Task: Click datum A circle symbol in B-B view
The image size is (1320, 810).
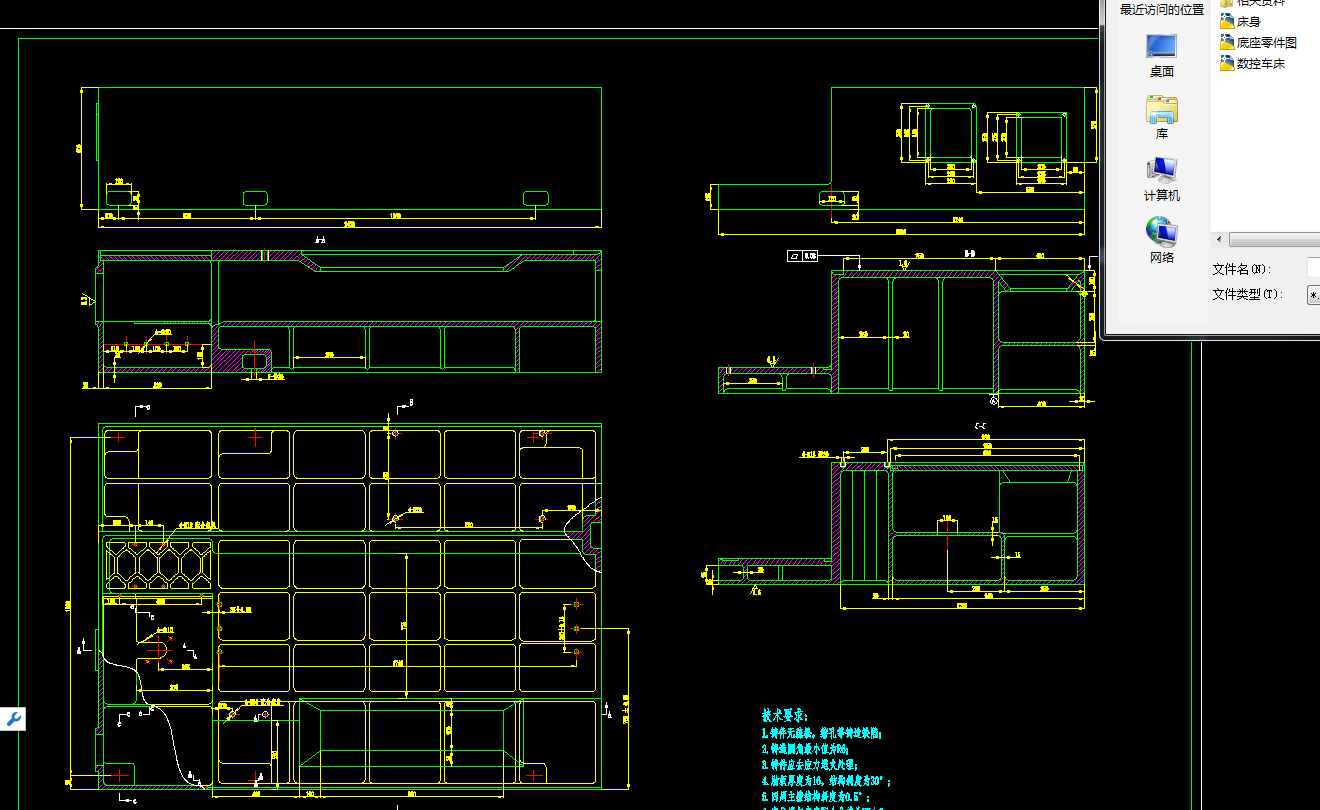Action: (993, 401)
